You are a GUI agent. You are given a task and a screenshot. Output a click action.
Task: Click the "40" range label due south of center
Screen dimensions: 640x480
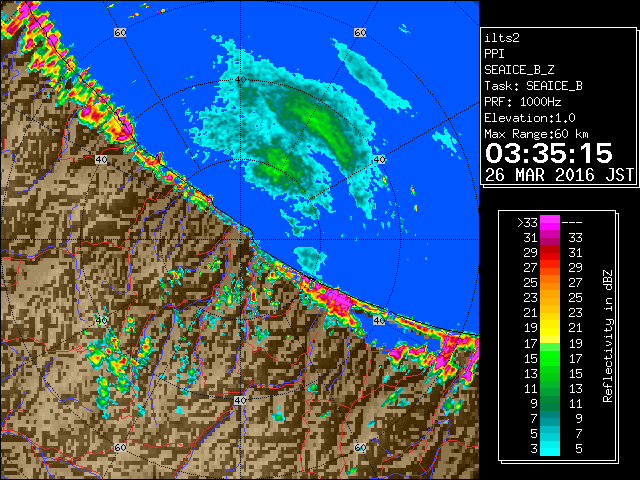coord(240,400)
